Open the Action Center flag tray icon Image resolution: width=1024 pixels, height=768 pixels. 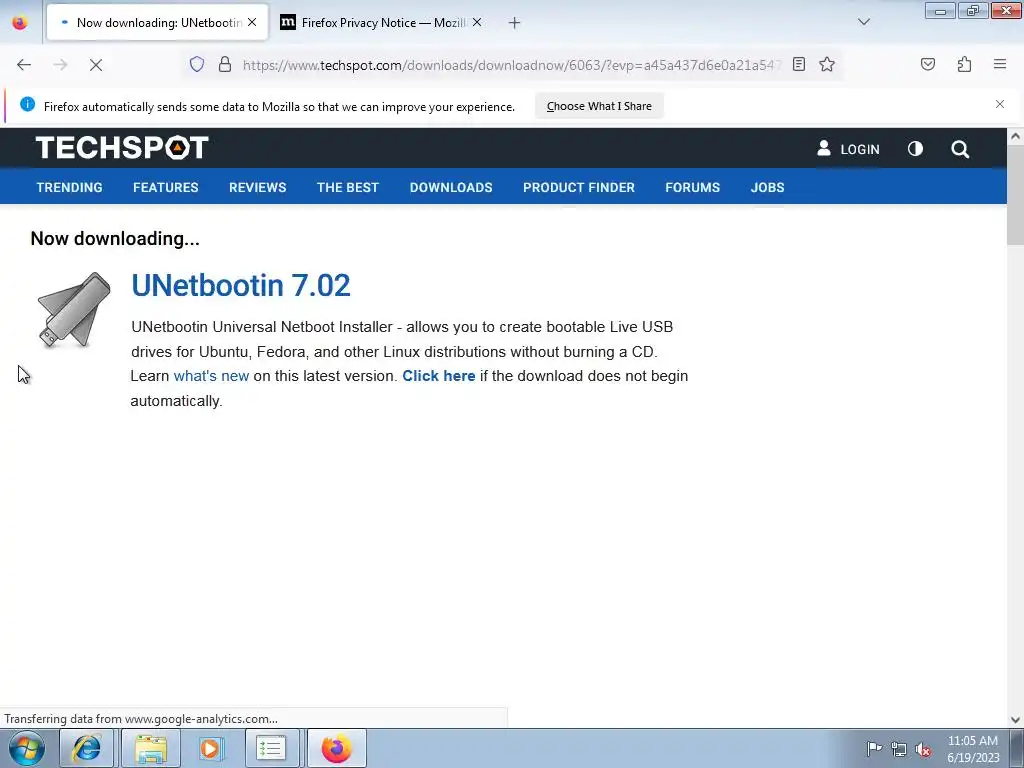point(874,748)
